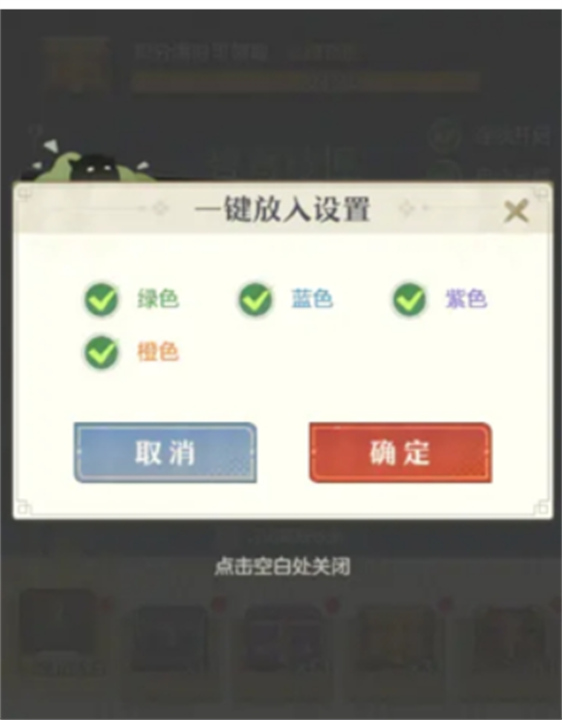Close the 一键放入设置 dialog with X
562x720 pixels.
tap(516, 211)
